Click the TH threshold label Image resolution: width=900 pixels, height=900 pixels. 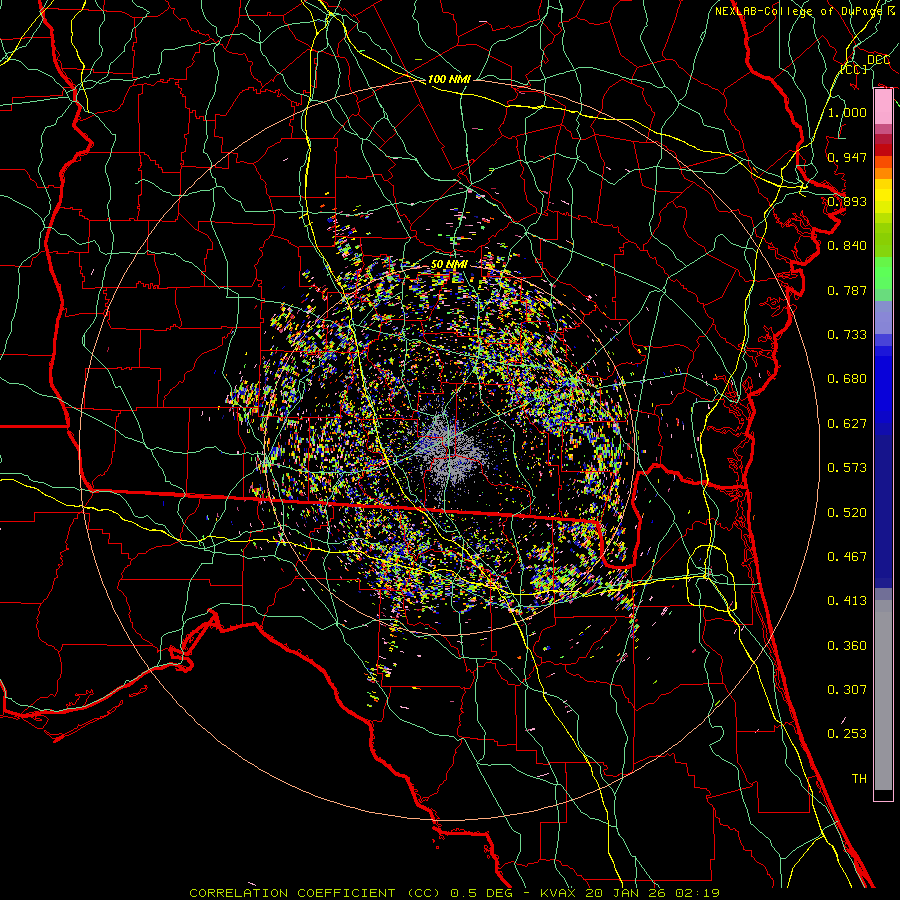(859, 779)
